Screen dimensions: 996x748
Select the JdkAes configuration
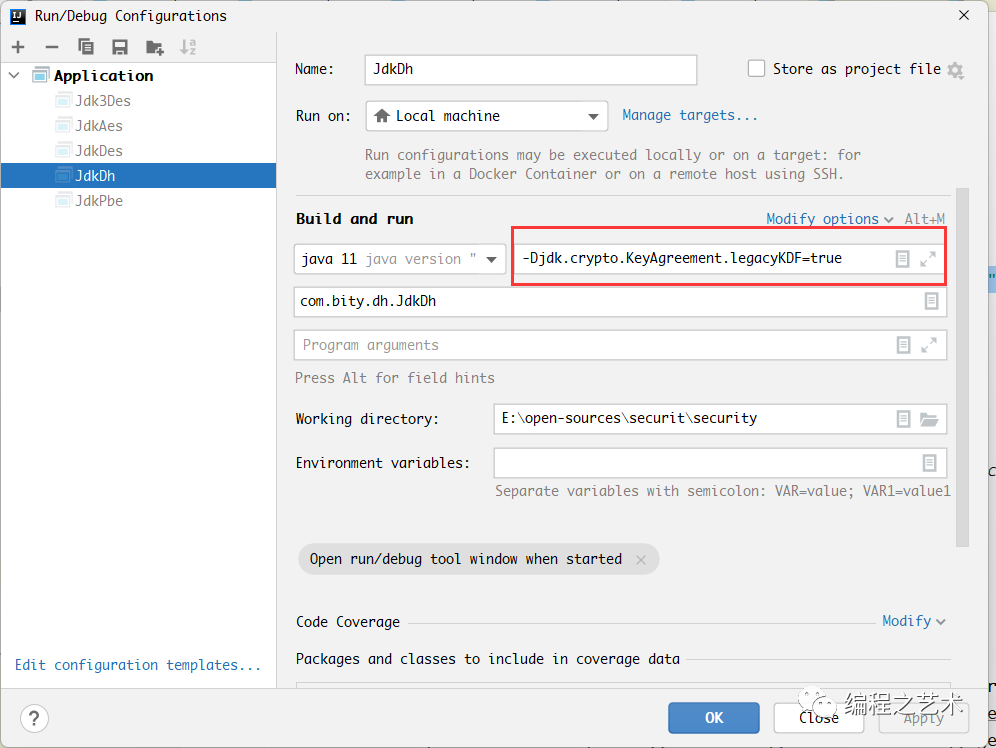coord(98,126)
